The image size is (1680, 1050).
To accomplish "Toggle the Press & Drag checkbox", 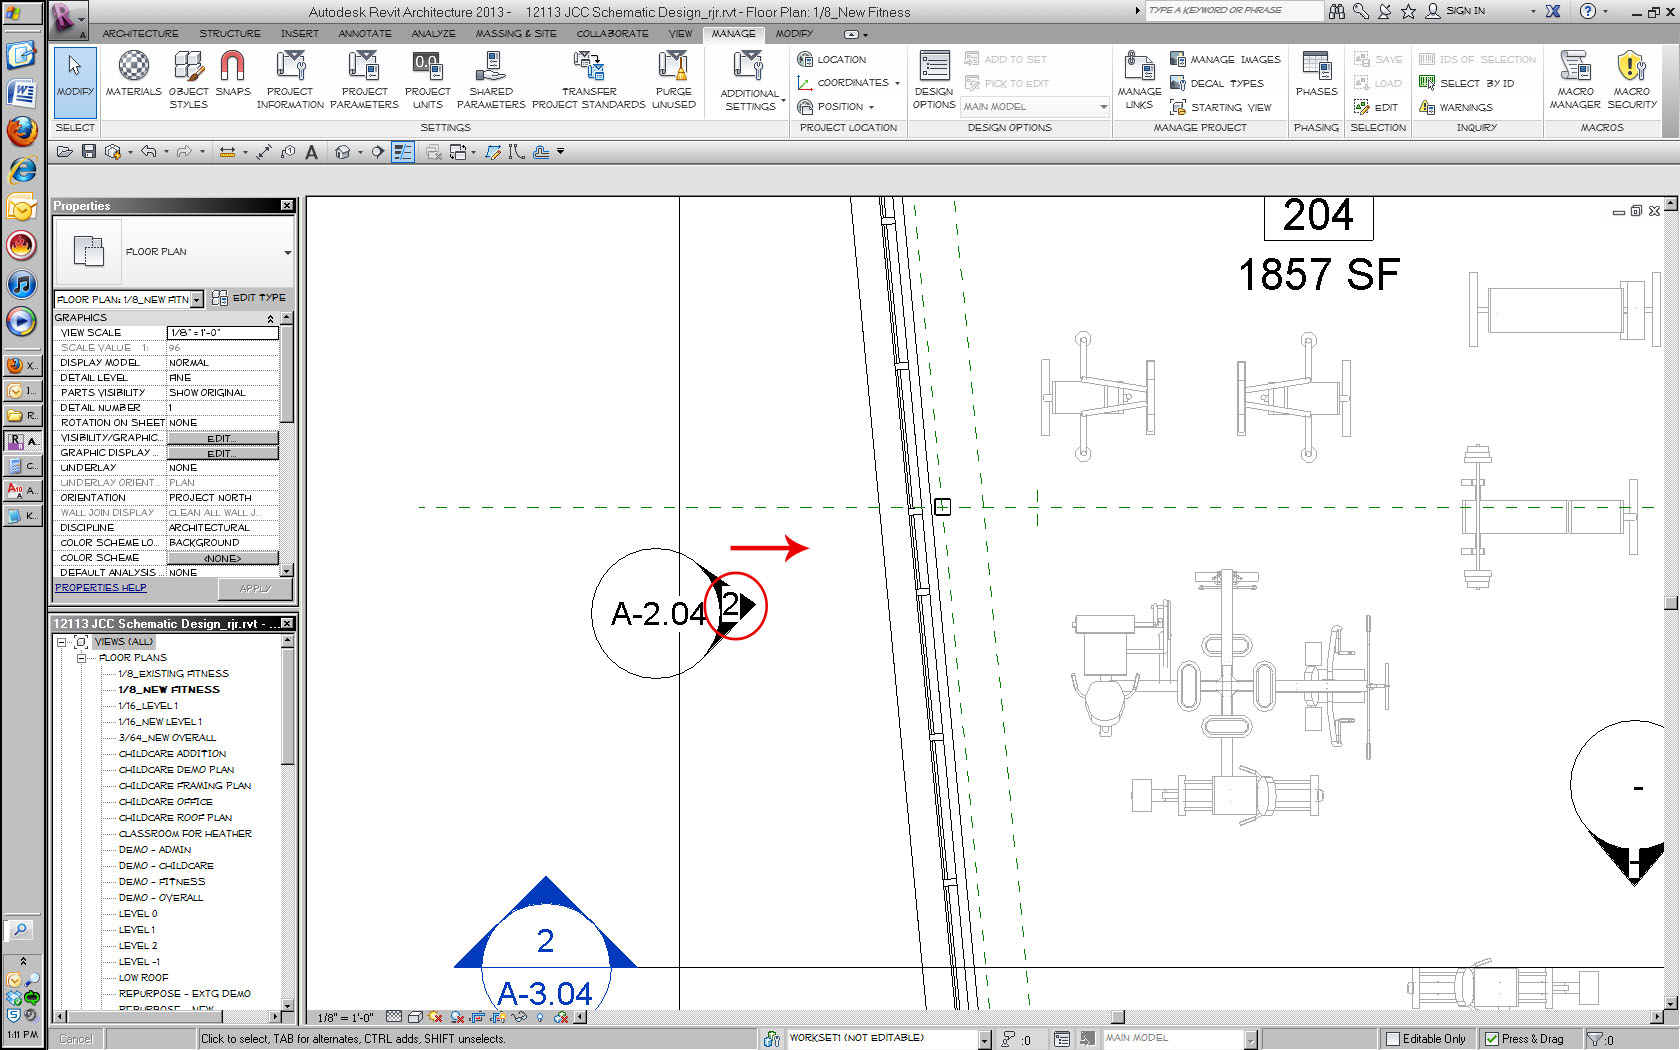I will point(1492,1039).
